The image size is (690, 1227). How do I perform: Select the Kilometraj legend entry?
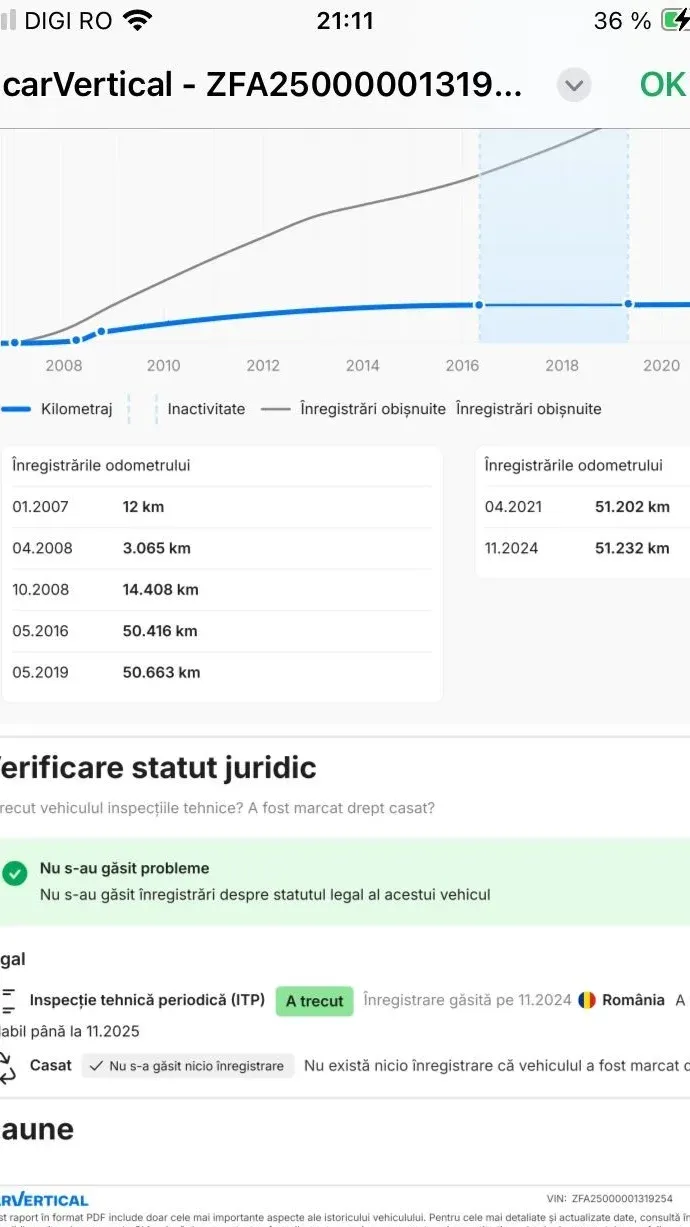tap(57, 409)
